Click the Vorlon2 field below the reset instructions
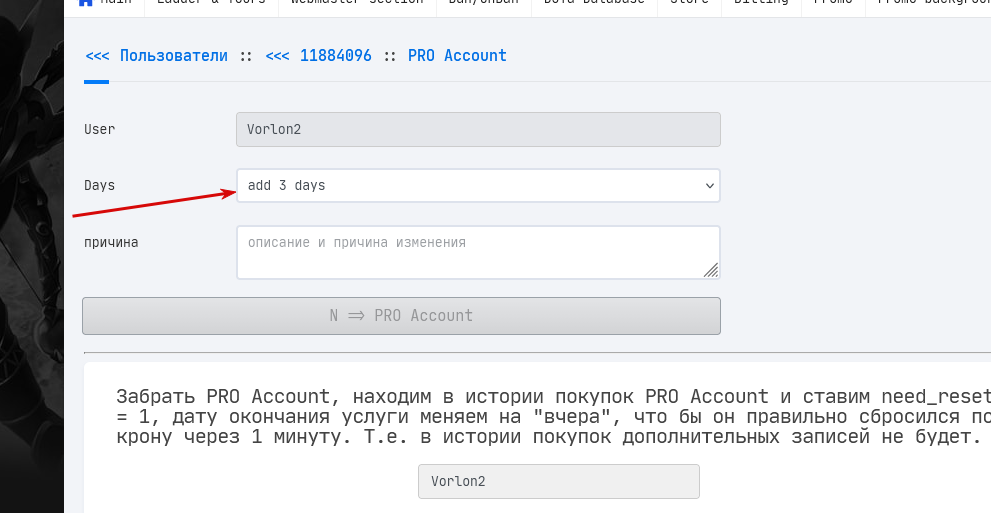 [x=558, y=481]
